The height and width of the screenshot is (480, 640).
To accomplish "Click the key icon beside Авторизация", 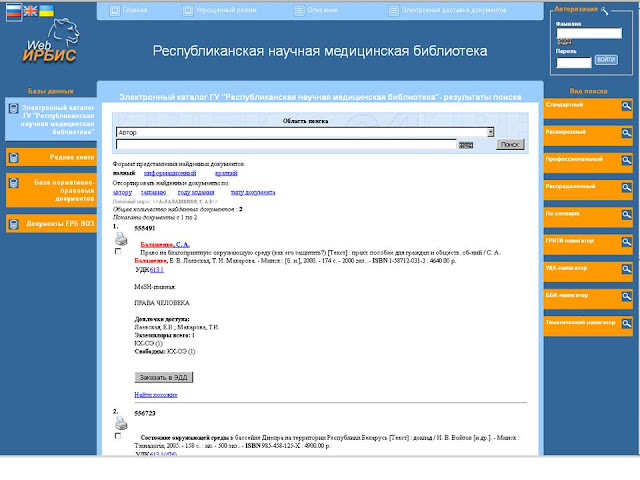I will click(605, 11).
